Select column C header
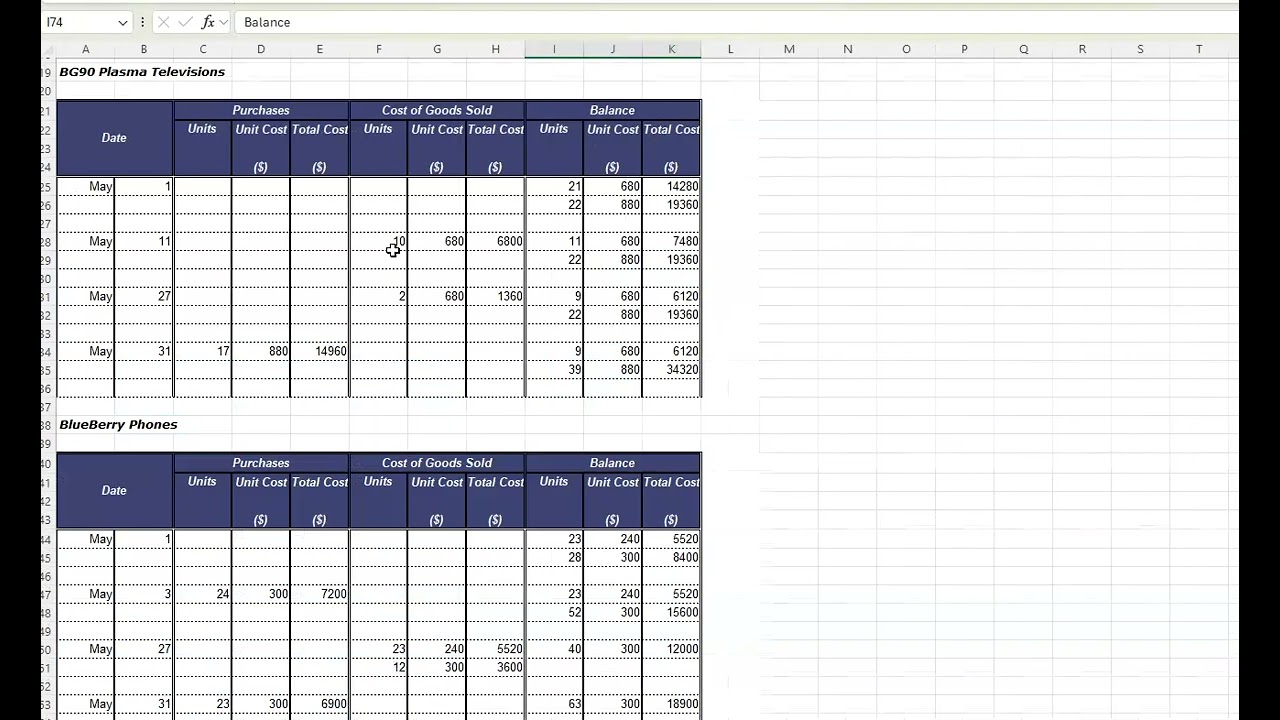This screenshot has width=1280, height=720. (x=203, y=49)
